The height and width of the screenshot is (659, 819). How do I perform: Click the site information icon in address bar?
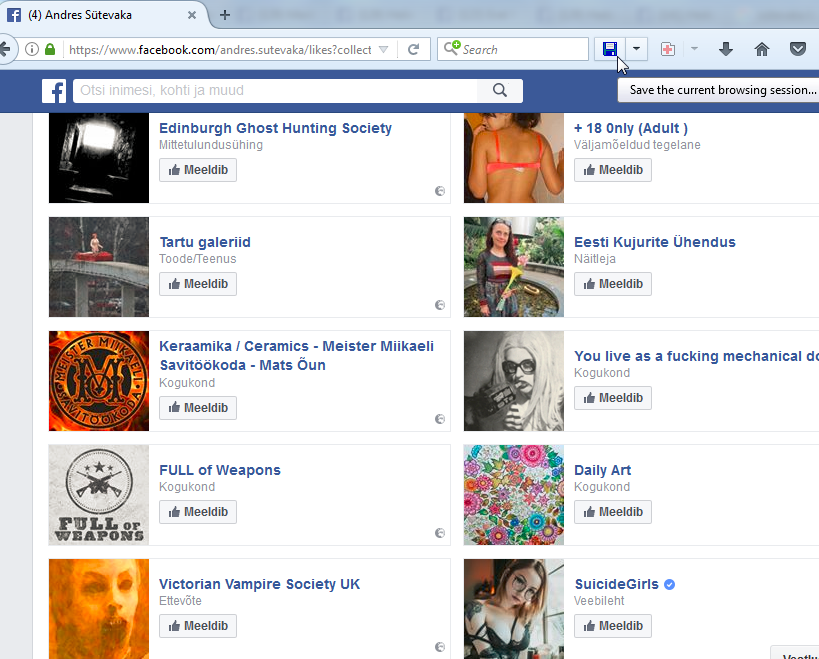[x=32, y=49]
